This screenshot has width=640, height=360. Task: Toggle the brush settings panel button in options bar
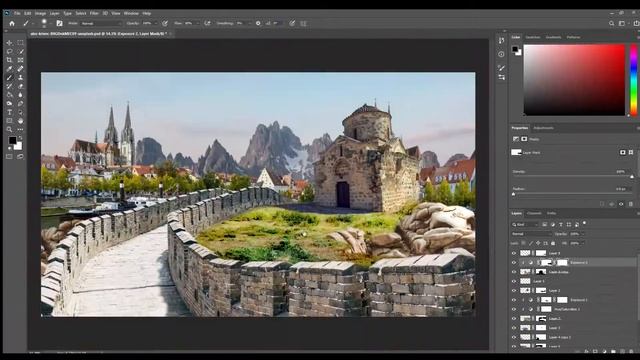point(59,24)
